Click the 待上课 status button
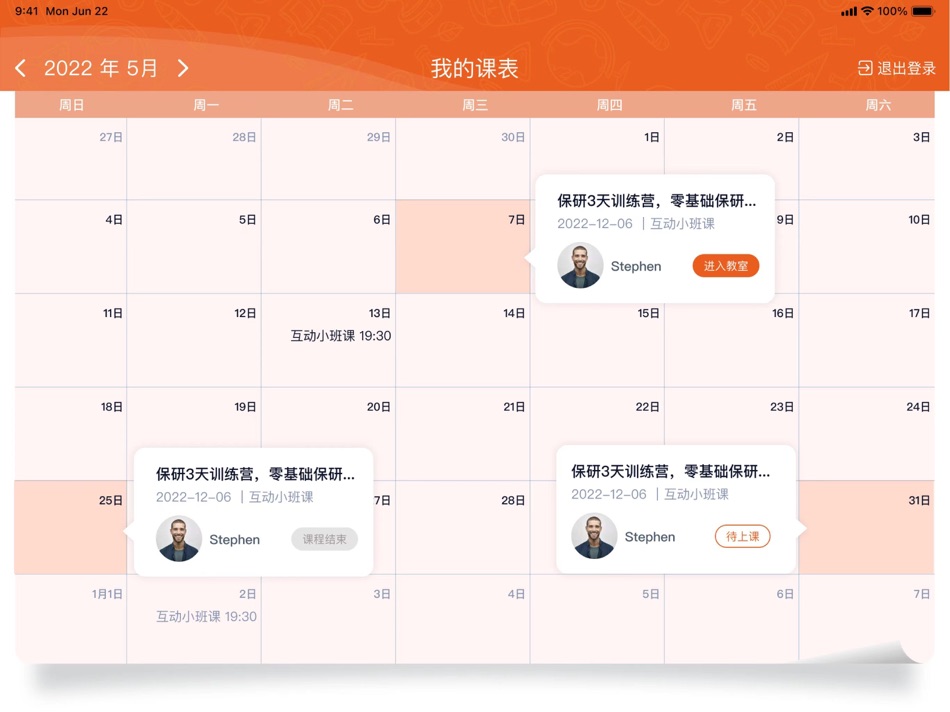 742,536
